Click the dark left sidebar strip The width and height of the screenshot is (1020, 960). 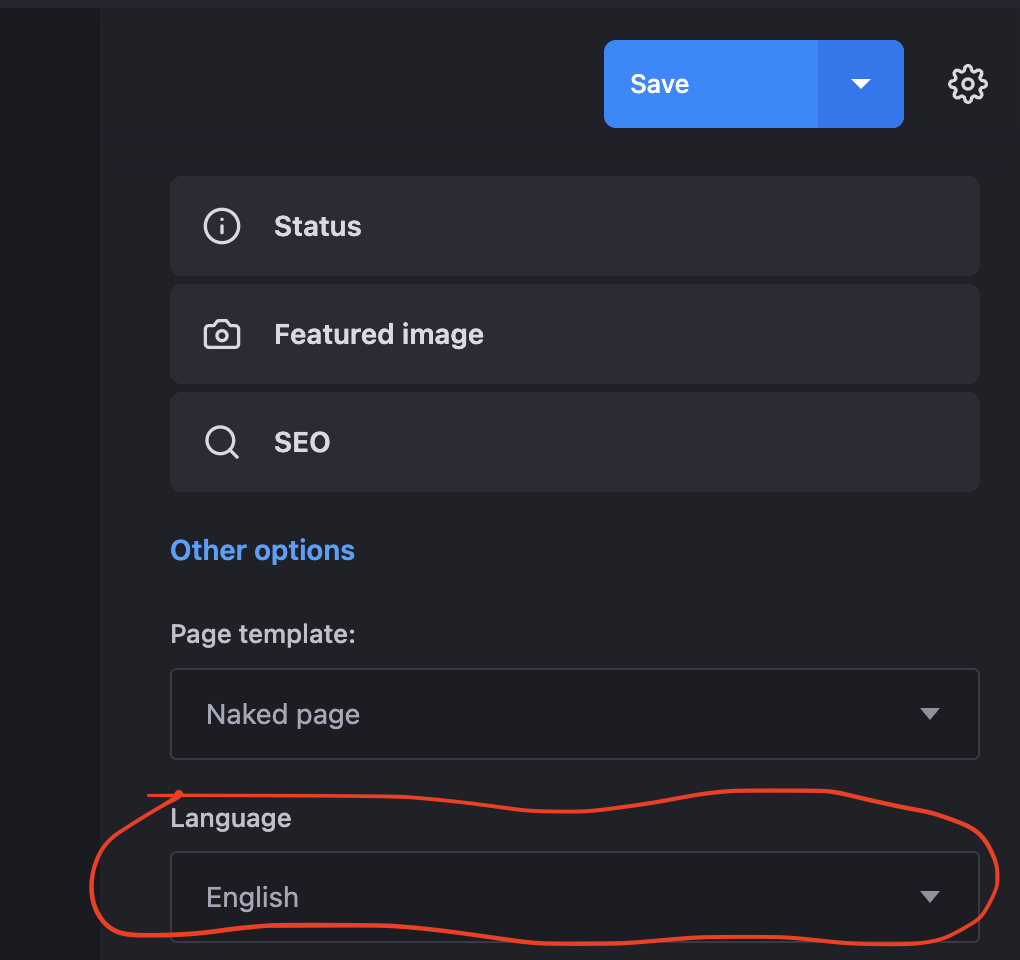point(50,480)
